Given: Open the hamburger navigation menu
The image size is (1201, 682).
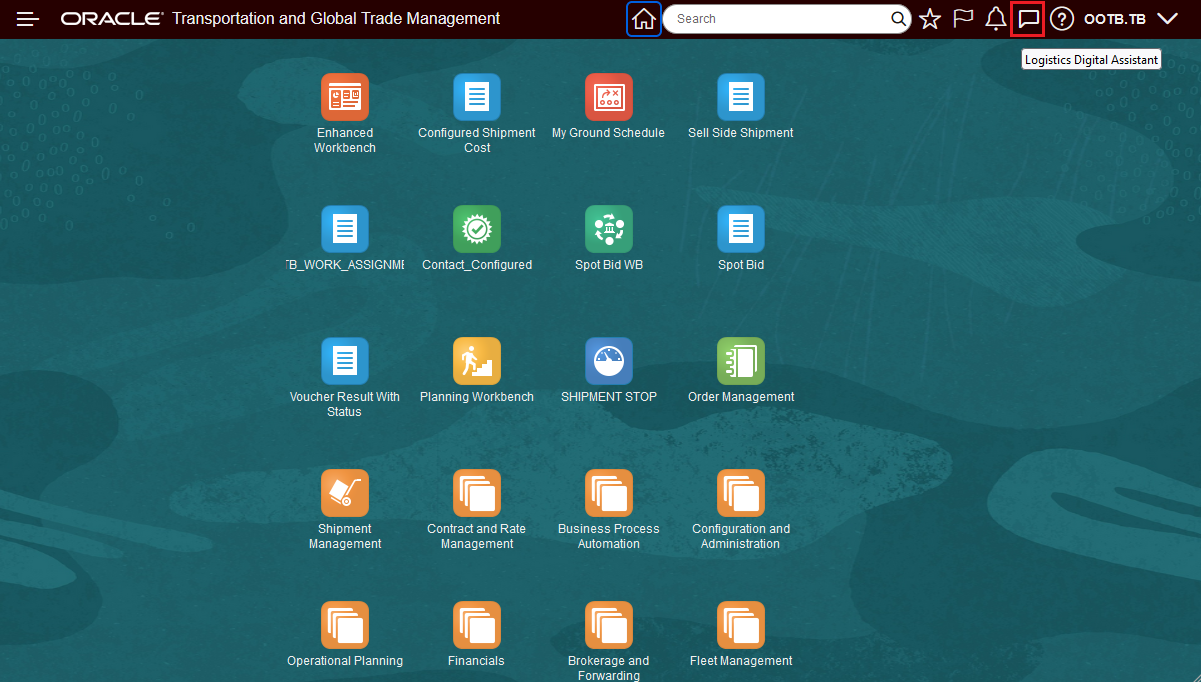Looking at the screenshot, I should 28,19.
